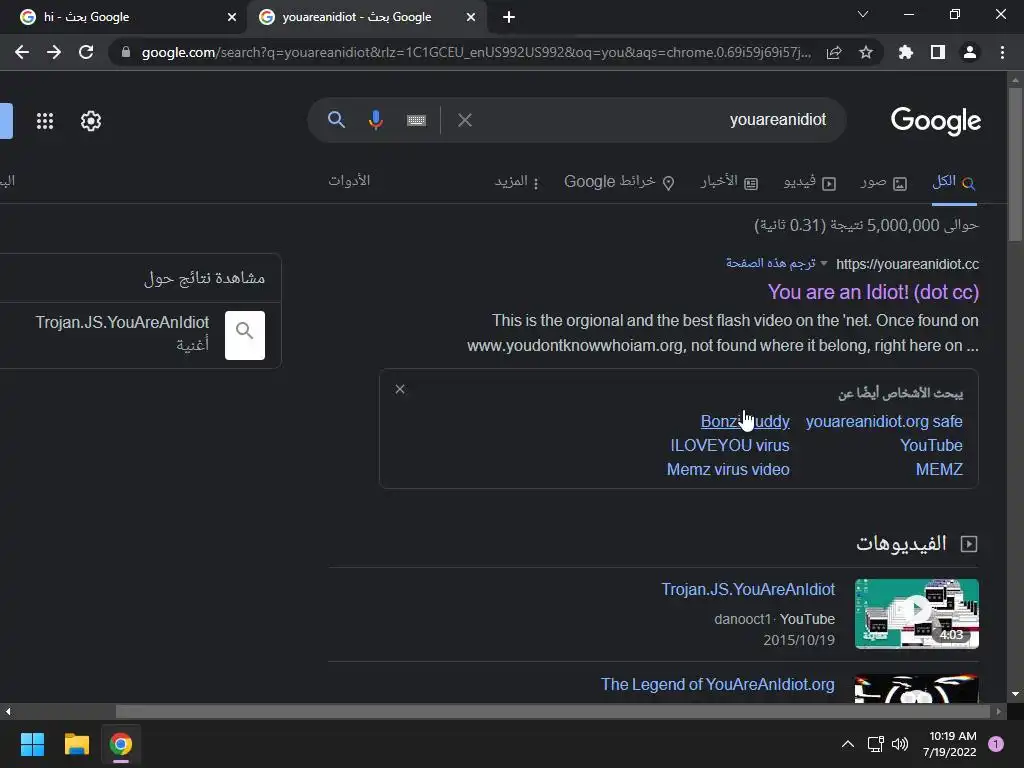Screen dimensions: 1024x768
Task: Clear the search query with the X icon
Action: click(464, 120)
